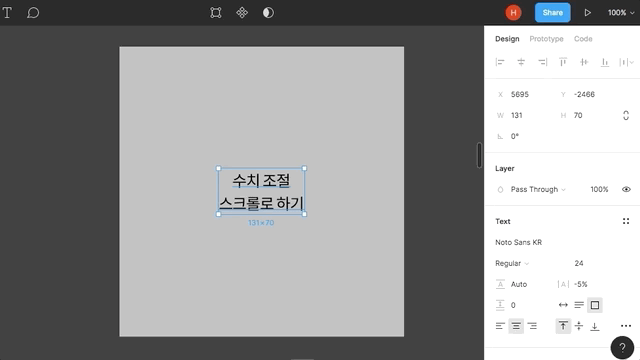Toggle constrain proportions link icon

(626, 116)
